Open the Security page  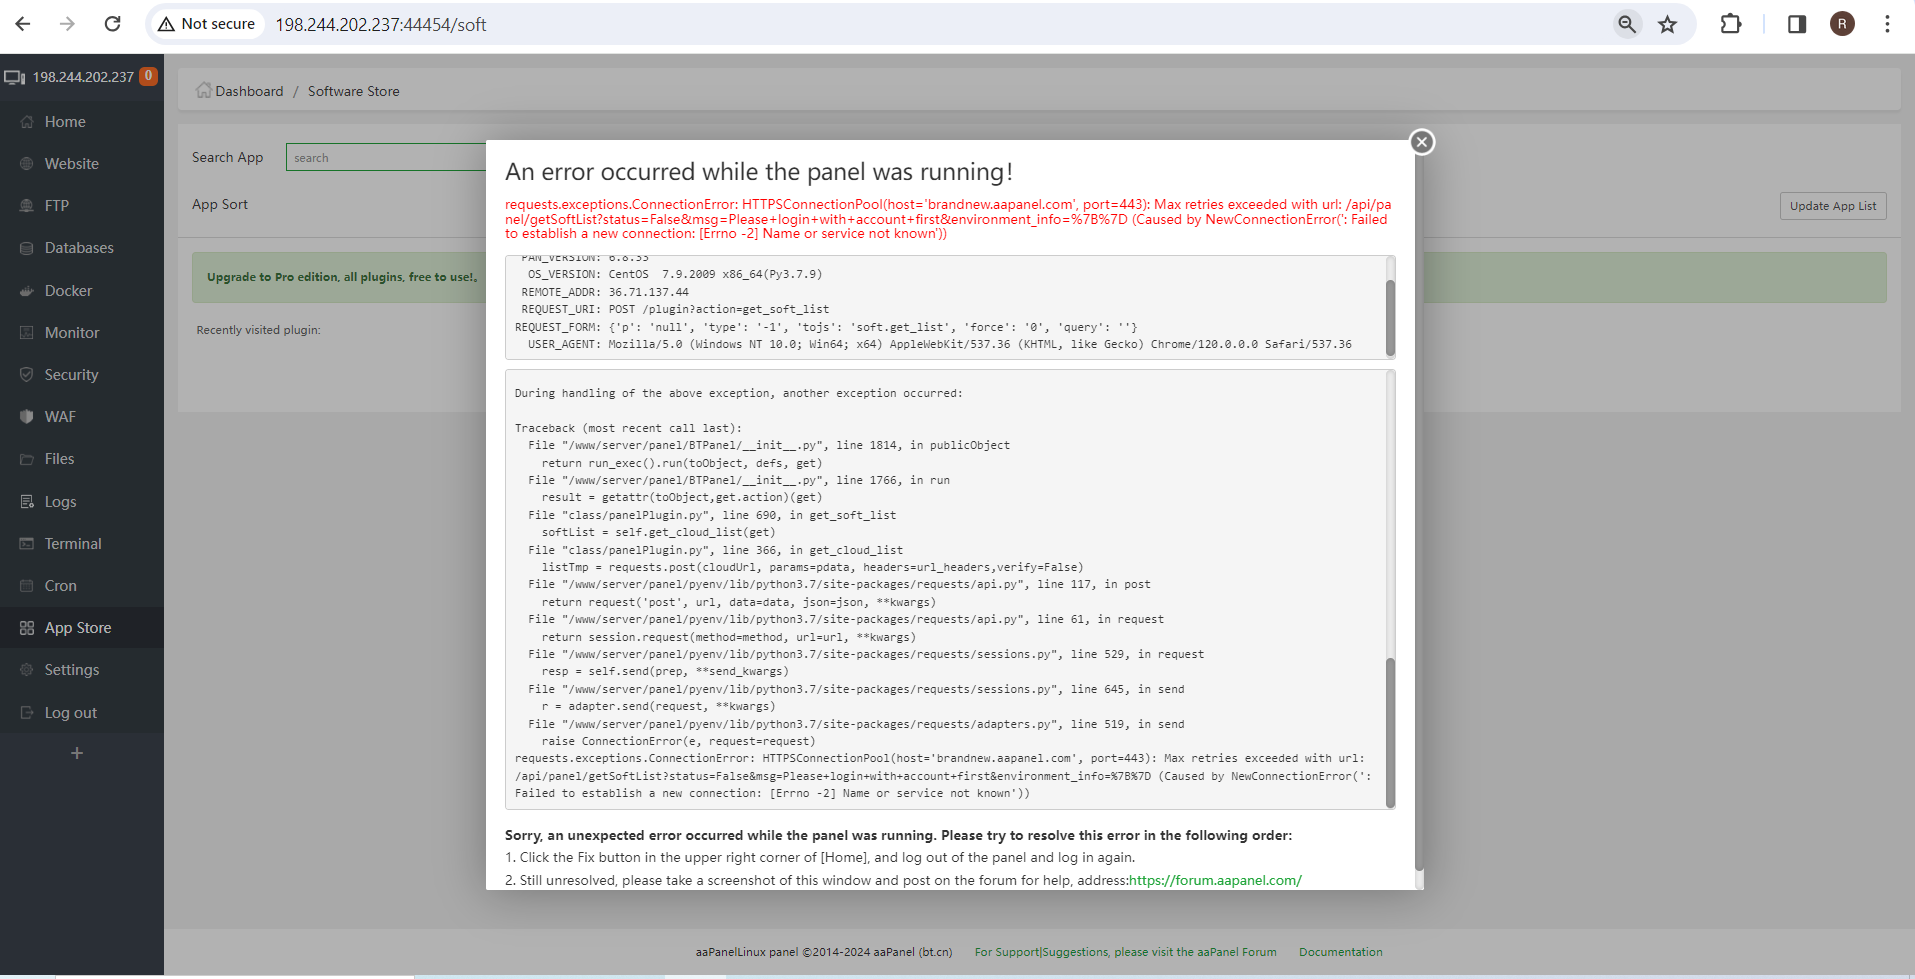point(71,374)
